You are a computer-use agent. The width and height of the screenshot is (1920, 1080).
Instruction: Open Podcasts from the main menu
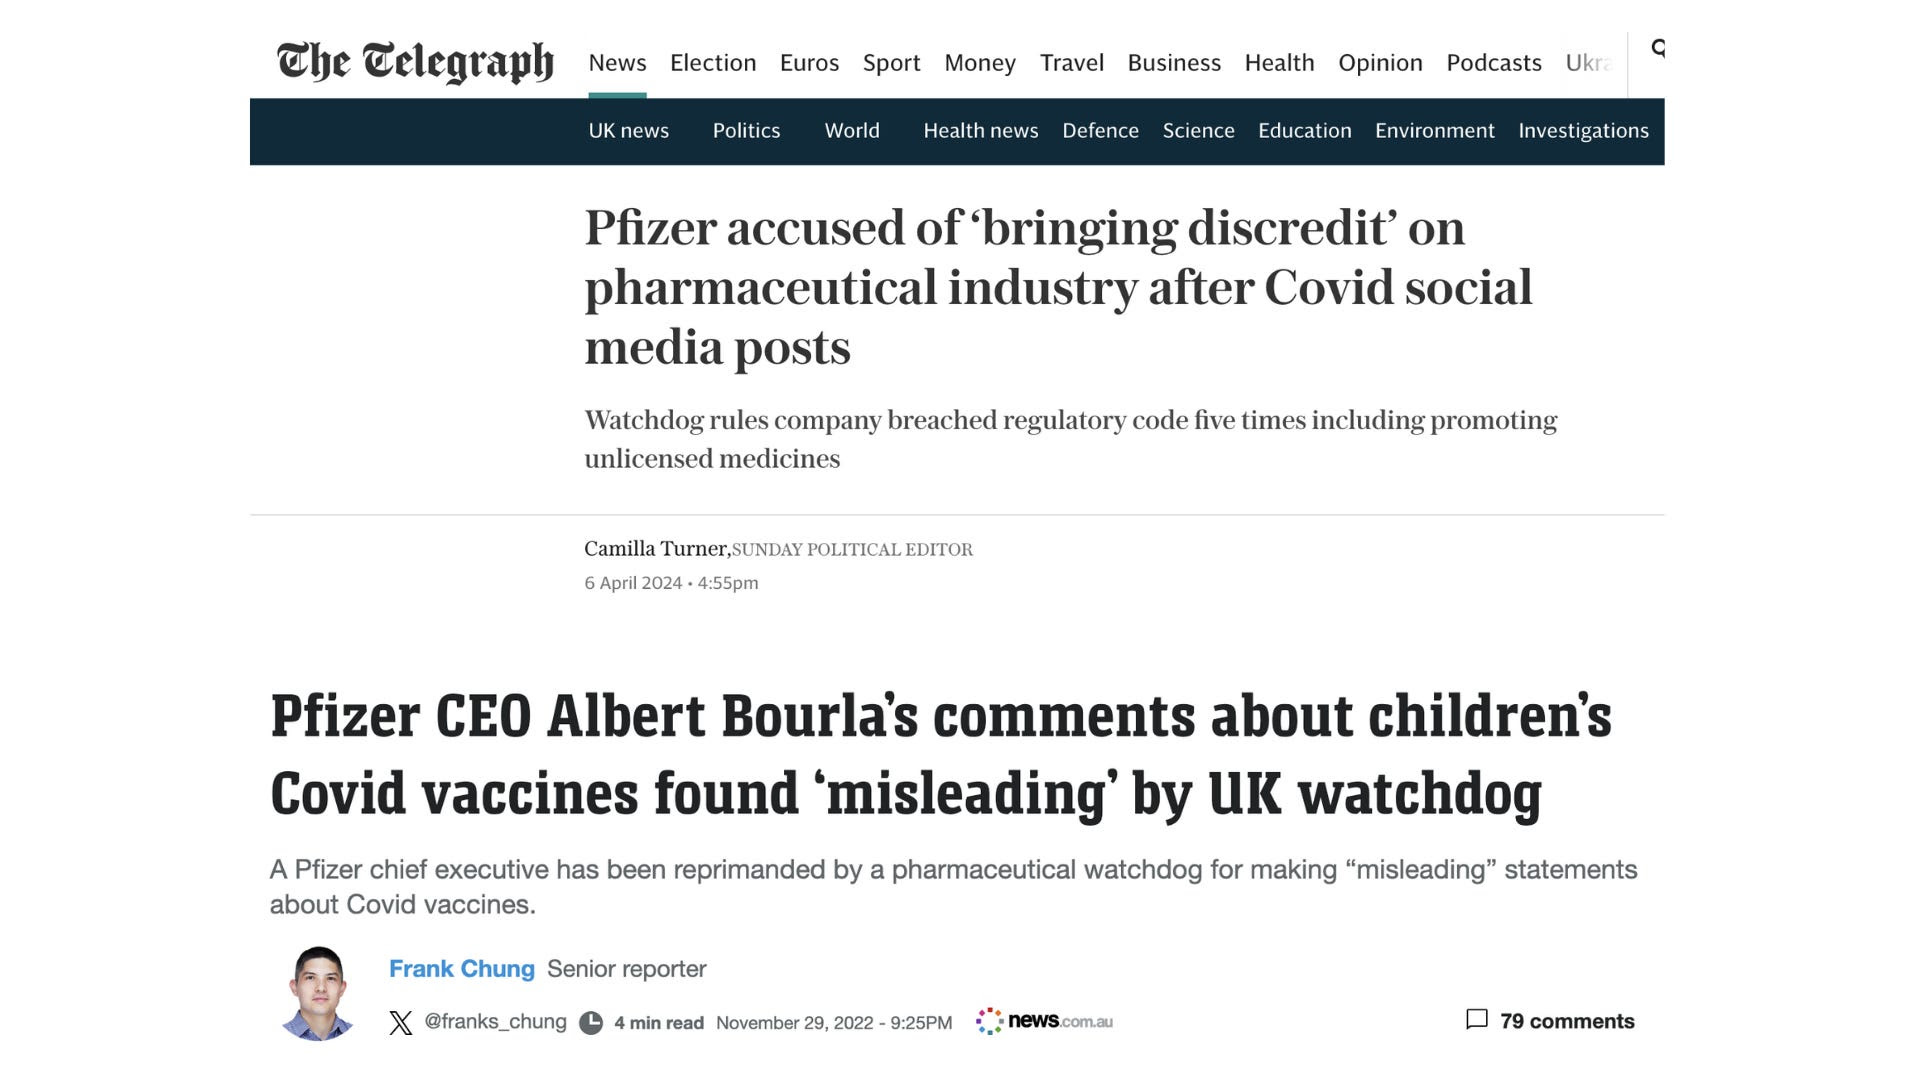1494,63
